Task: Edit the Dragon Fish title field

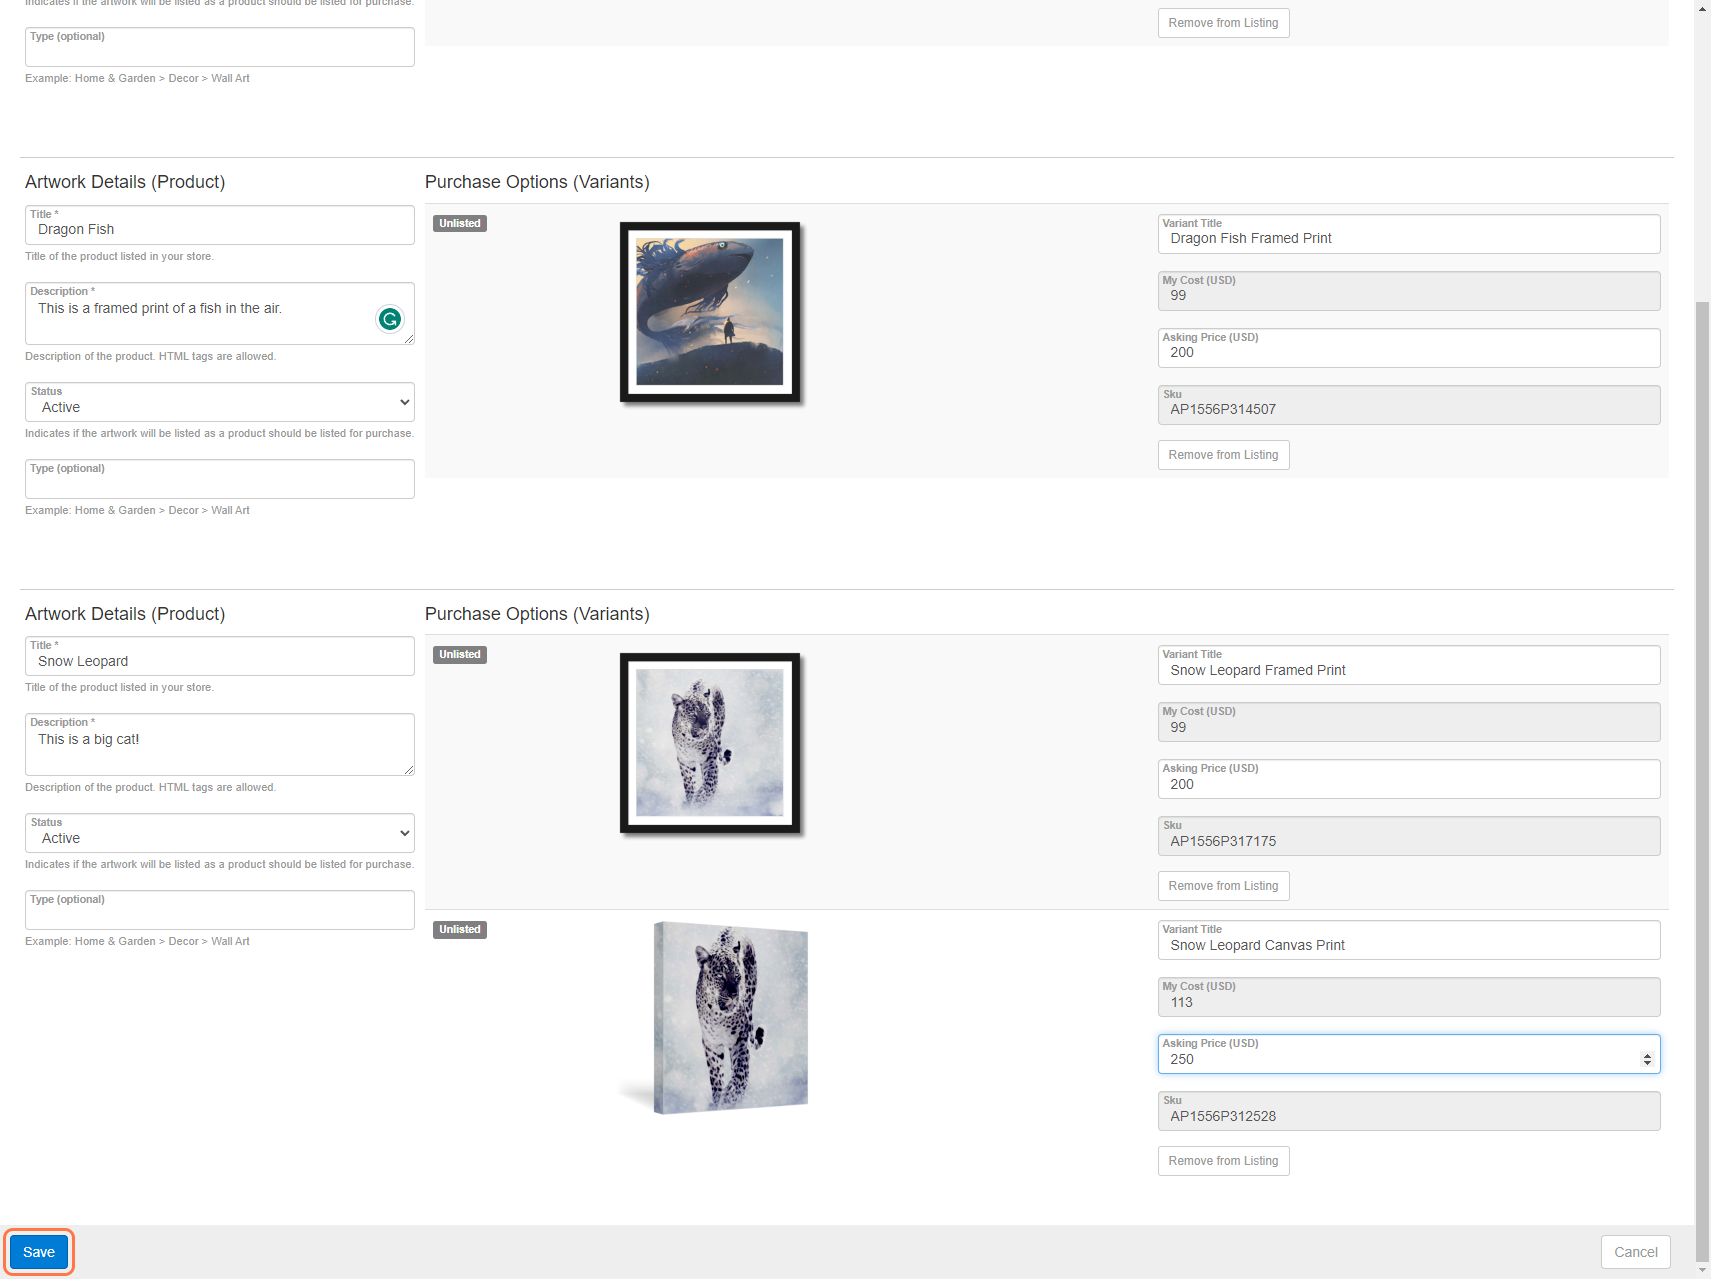Action: pos(220,225)
